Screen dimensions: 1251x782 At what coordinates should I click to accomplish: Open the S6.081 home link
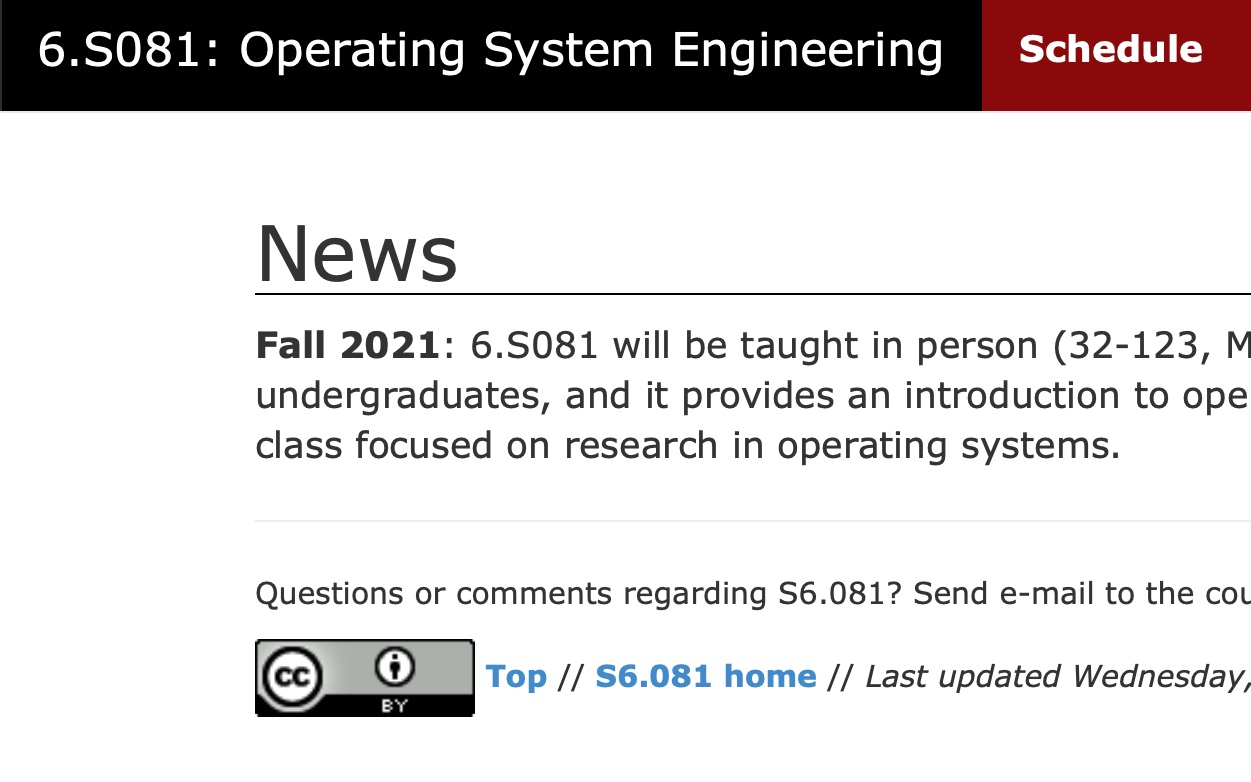[706, 677]
